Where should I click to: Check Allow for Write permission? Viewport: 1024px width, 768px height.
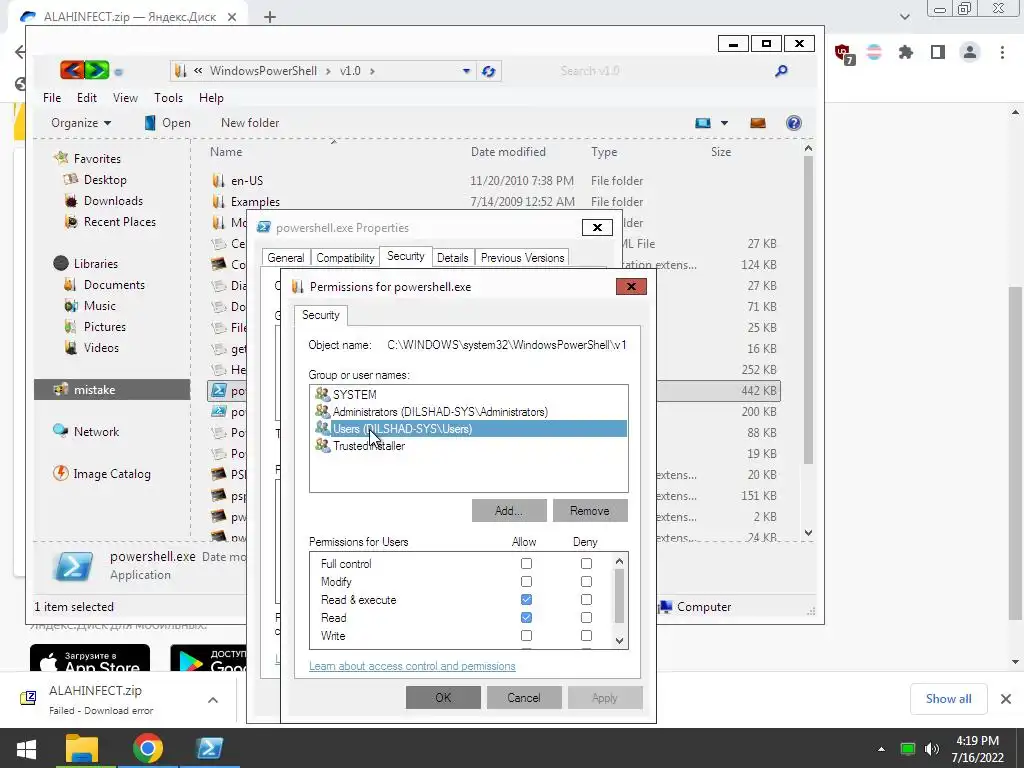pyautogui.click(x=526, y=635)
